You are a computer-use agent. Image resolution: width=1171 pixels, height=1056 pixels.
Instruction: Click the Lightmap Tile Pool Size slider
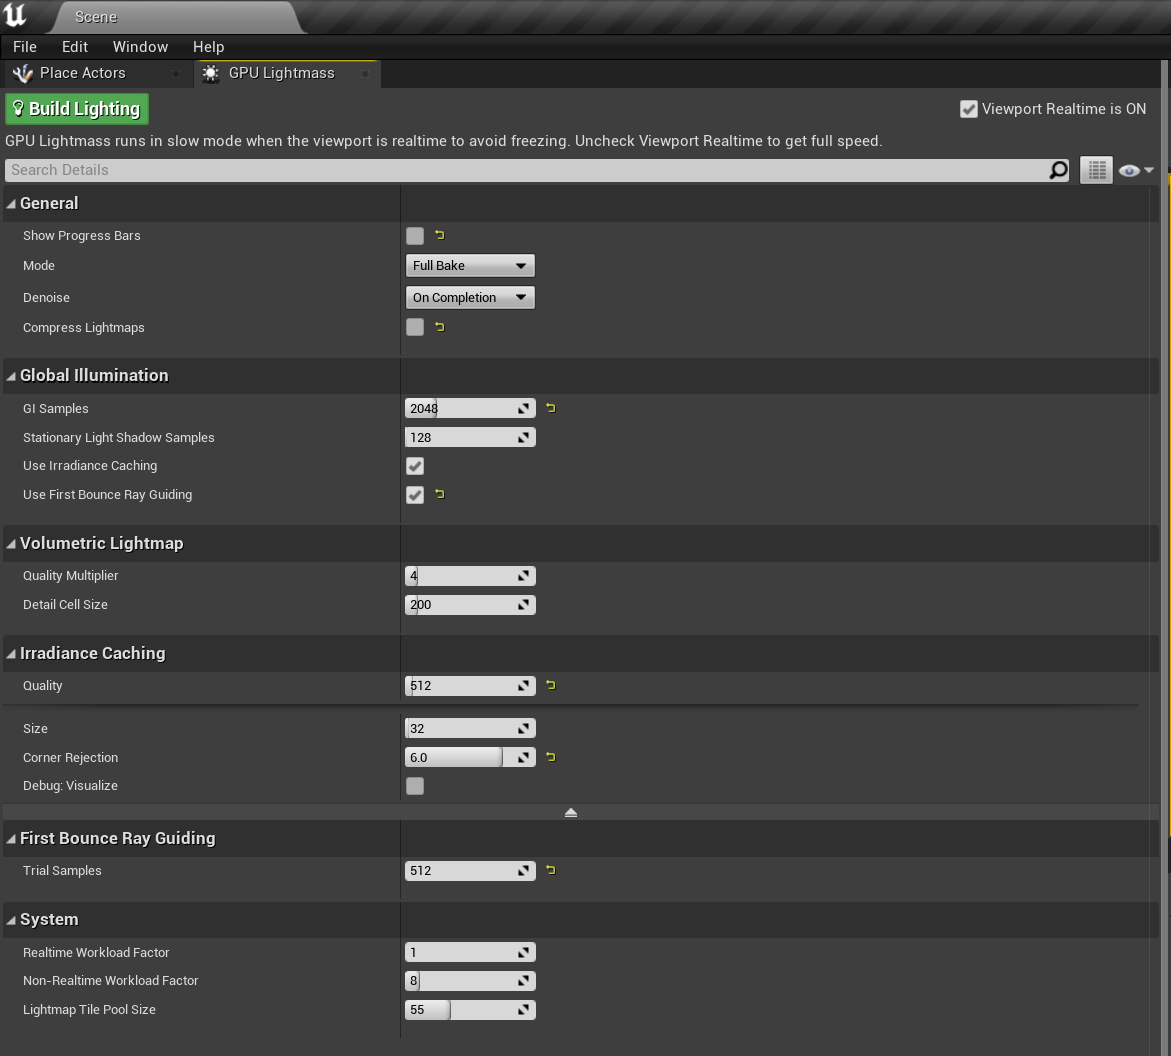click(470, 1010)
